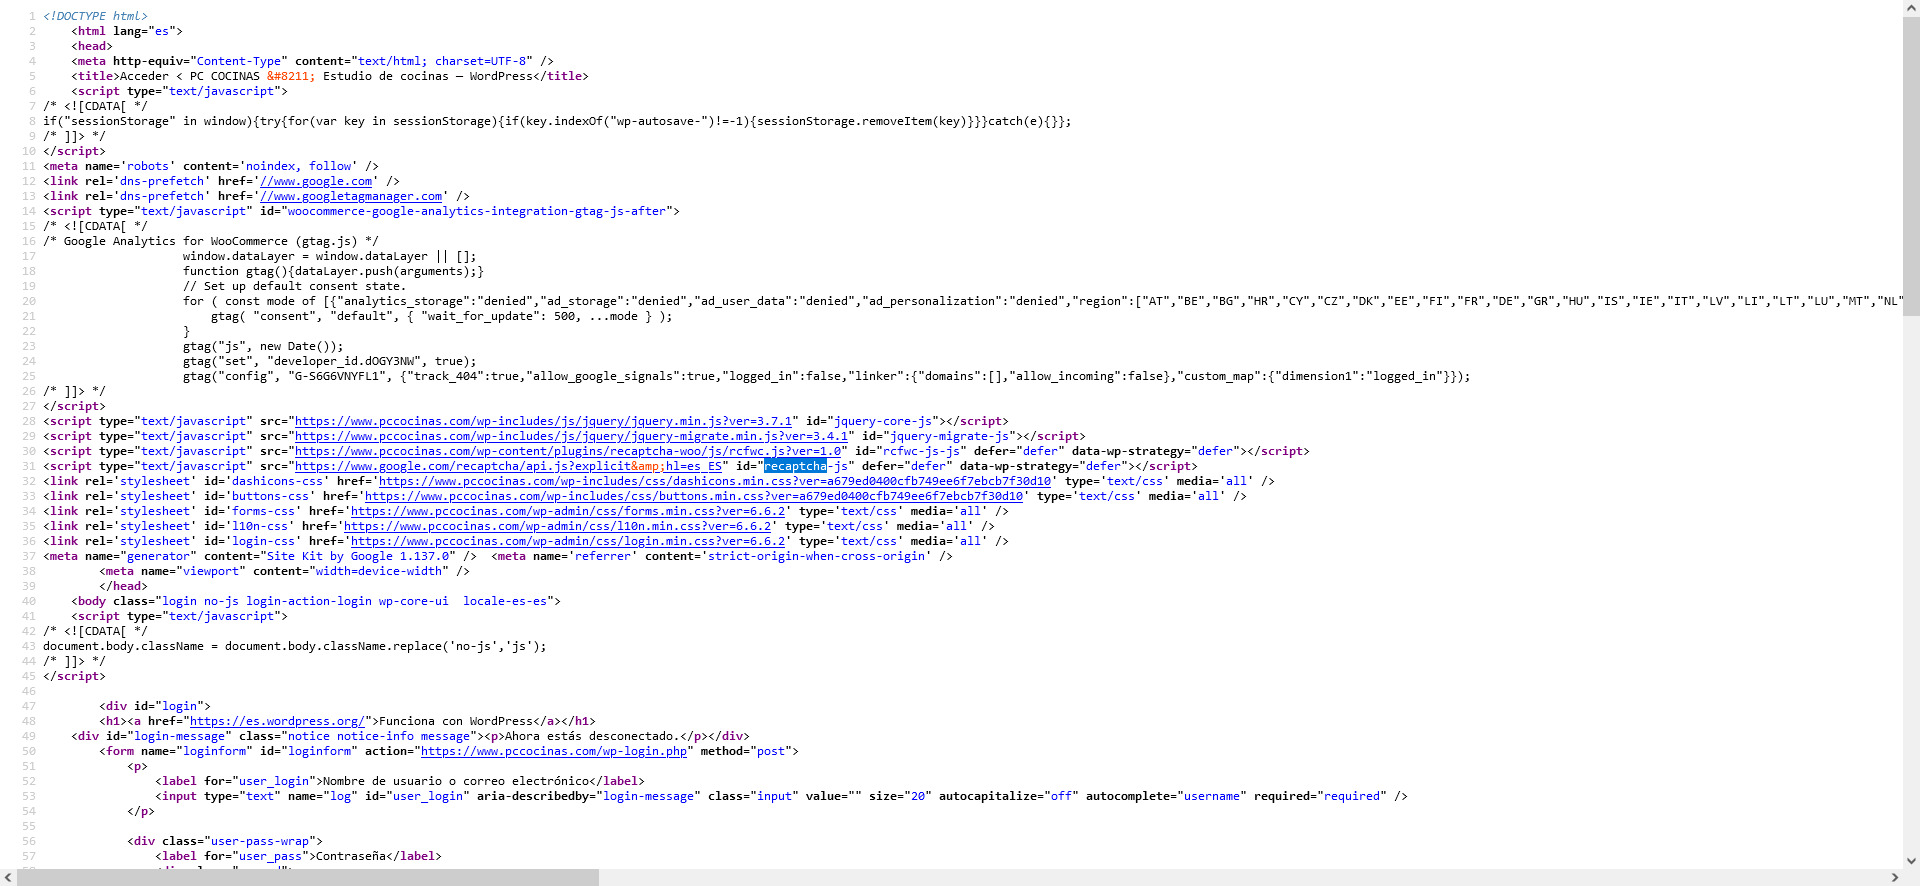Click the vertical scrollbar down arrow
Viewport: 1920px width, 886px height.
[x=1911, y=861]
